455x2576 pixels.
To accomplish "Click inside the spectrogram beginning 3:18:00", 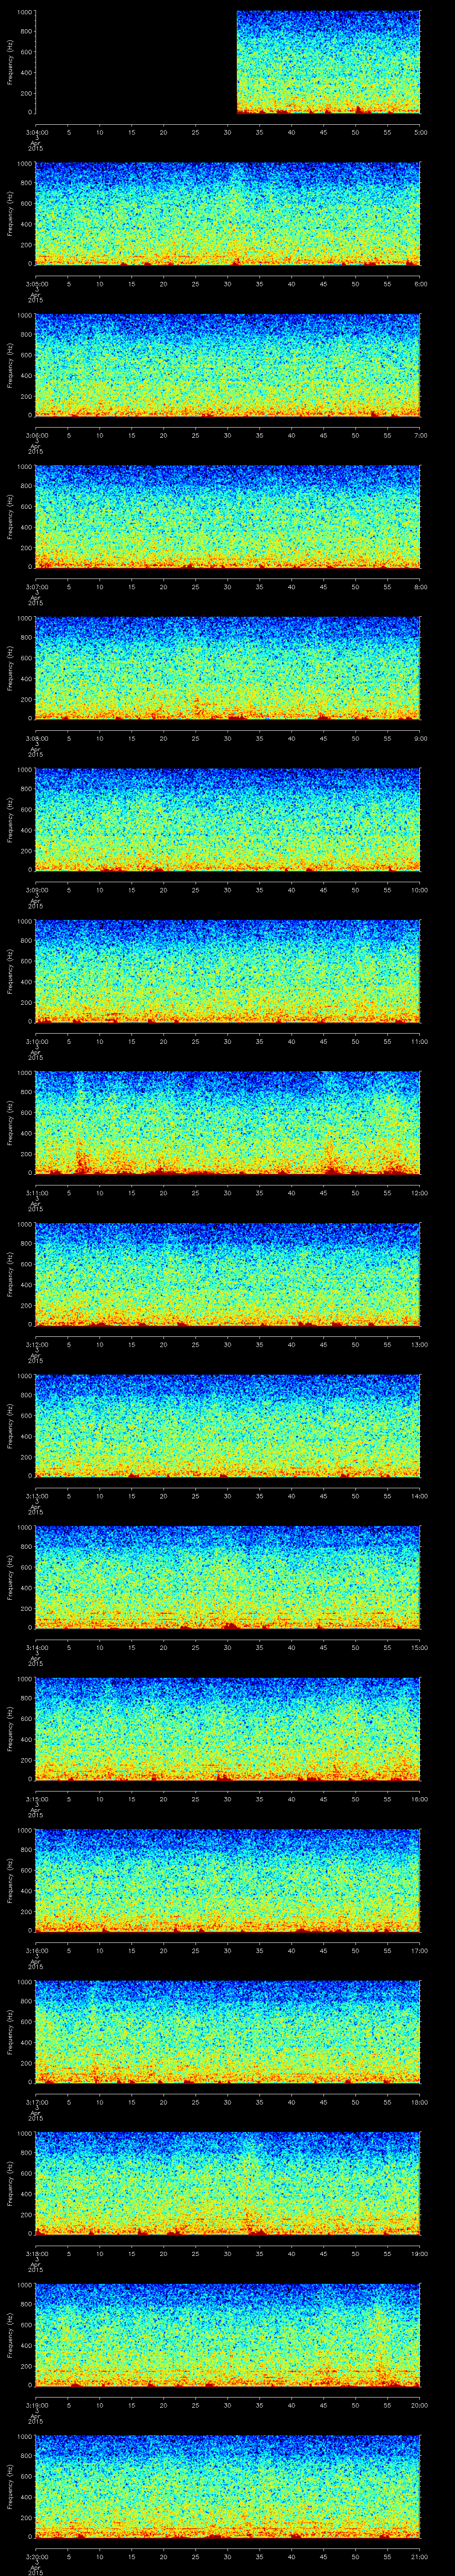I will [x=228, y=2183].
